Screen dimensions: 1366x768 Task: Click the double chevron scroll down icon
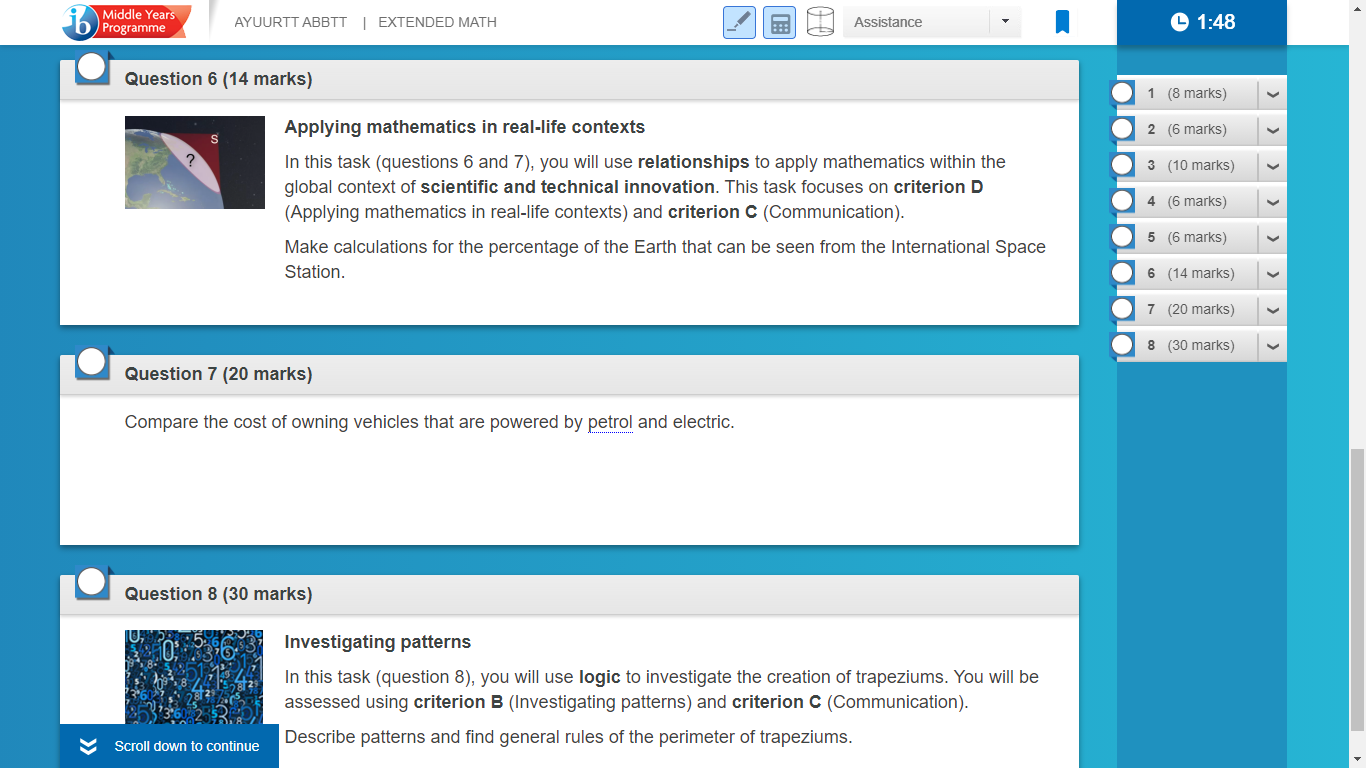[x=88, y=746]
